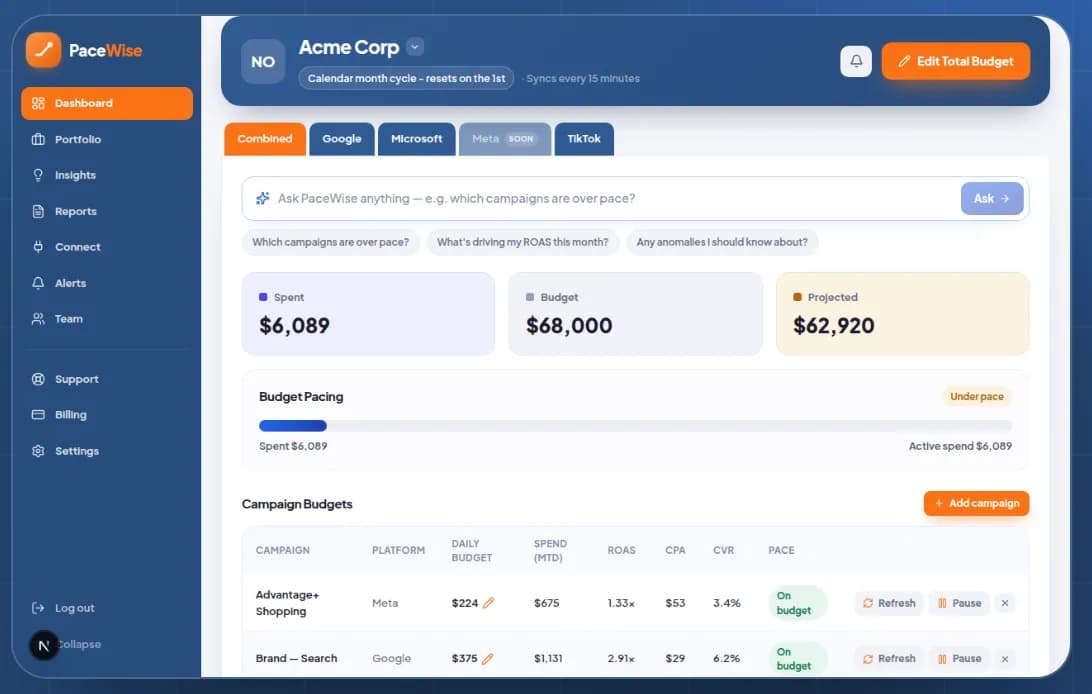Viewport: 1092px width, 694px height.
Task: Remove Brand — Search campaign with X
Action: point(1005,658)
